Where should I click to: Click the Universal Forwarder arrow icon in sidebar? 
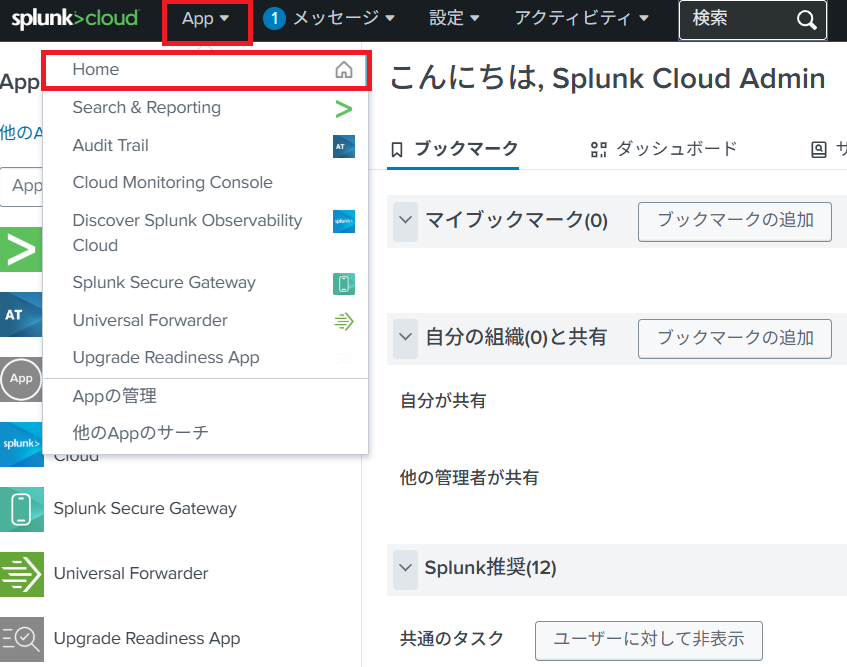pos(21,574)
